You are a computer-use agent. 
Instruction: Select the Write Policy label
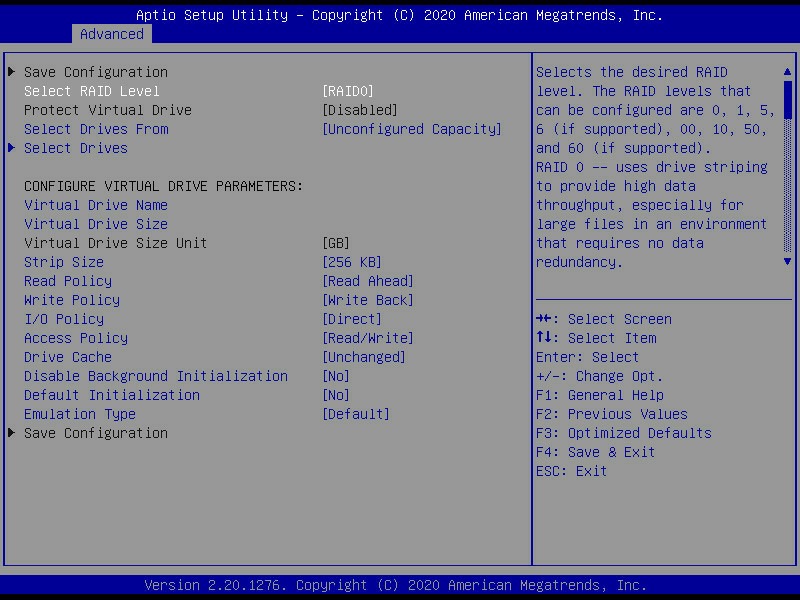pos(72,300)
